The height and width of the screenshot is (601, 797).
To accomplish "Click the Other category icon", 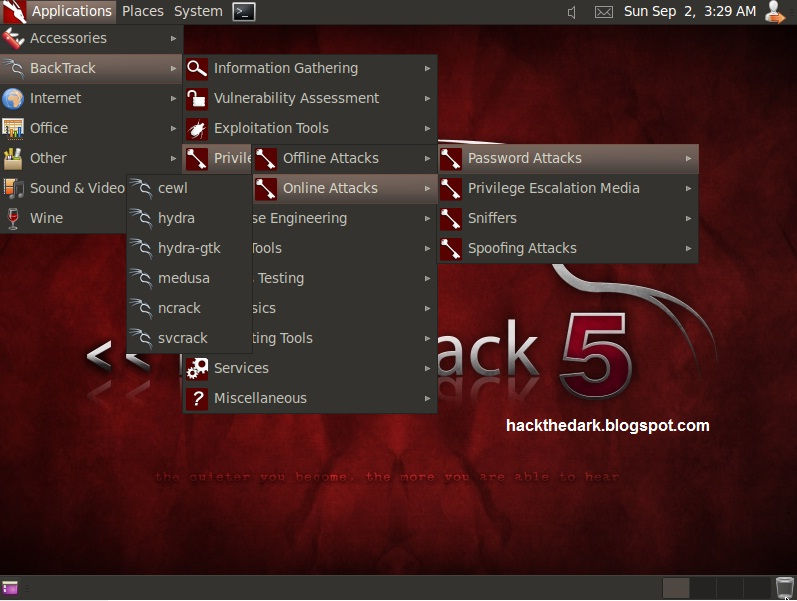I will coord(13,158).
